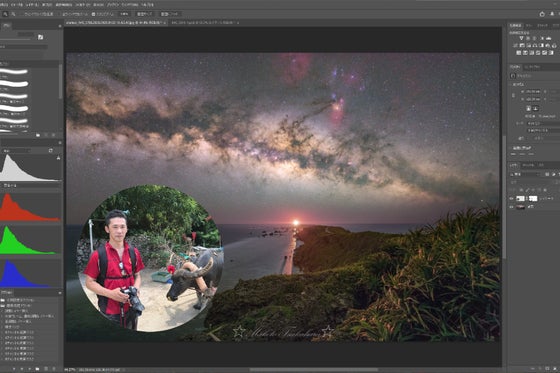Create new action set with folder icon

pos(38,368)
